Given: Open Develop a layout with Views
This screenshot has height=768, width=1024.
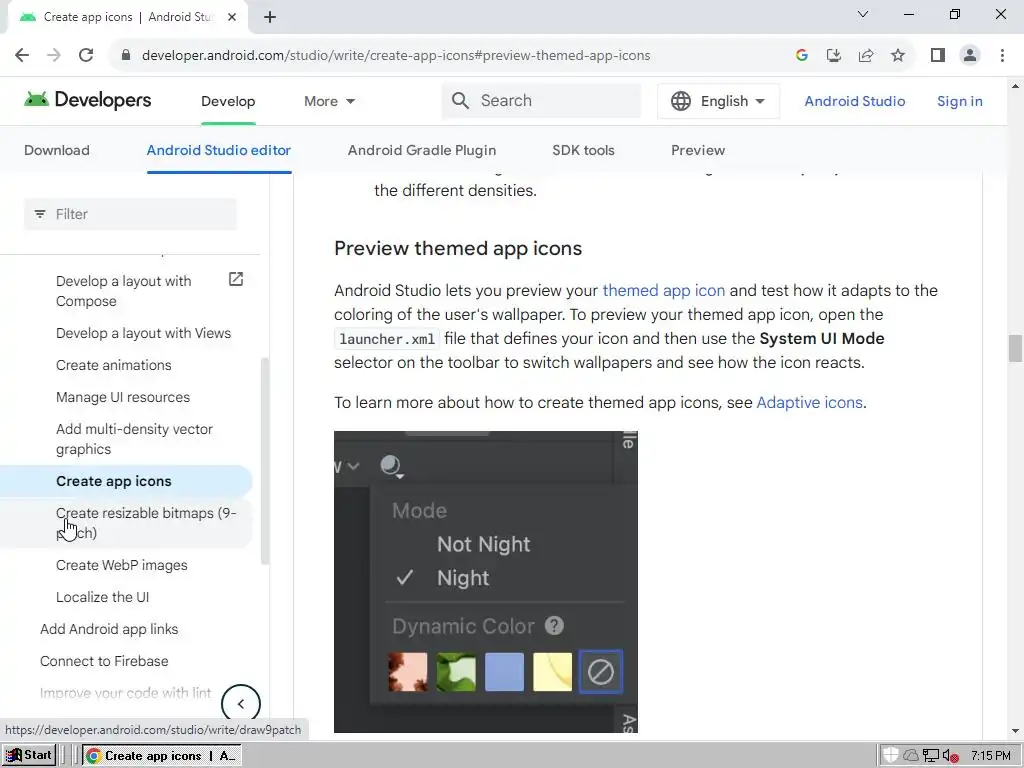Looking at the screenshot, I should (x=144, y=333).
